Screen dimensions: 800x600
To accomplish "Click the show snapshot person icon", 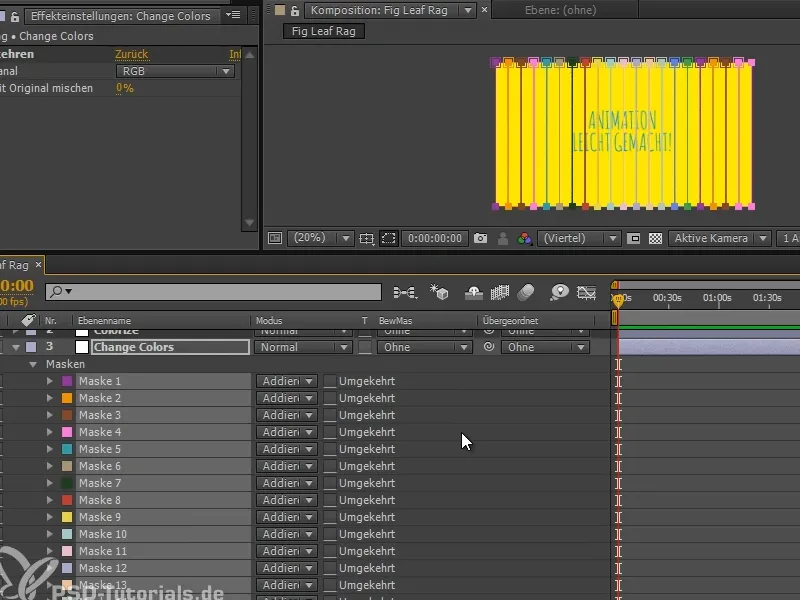I will tap(503, 238).
